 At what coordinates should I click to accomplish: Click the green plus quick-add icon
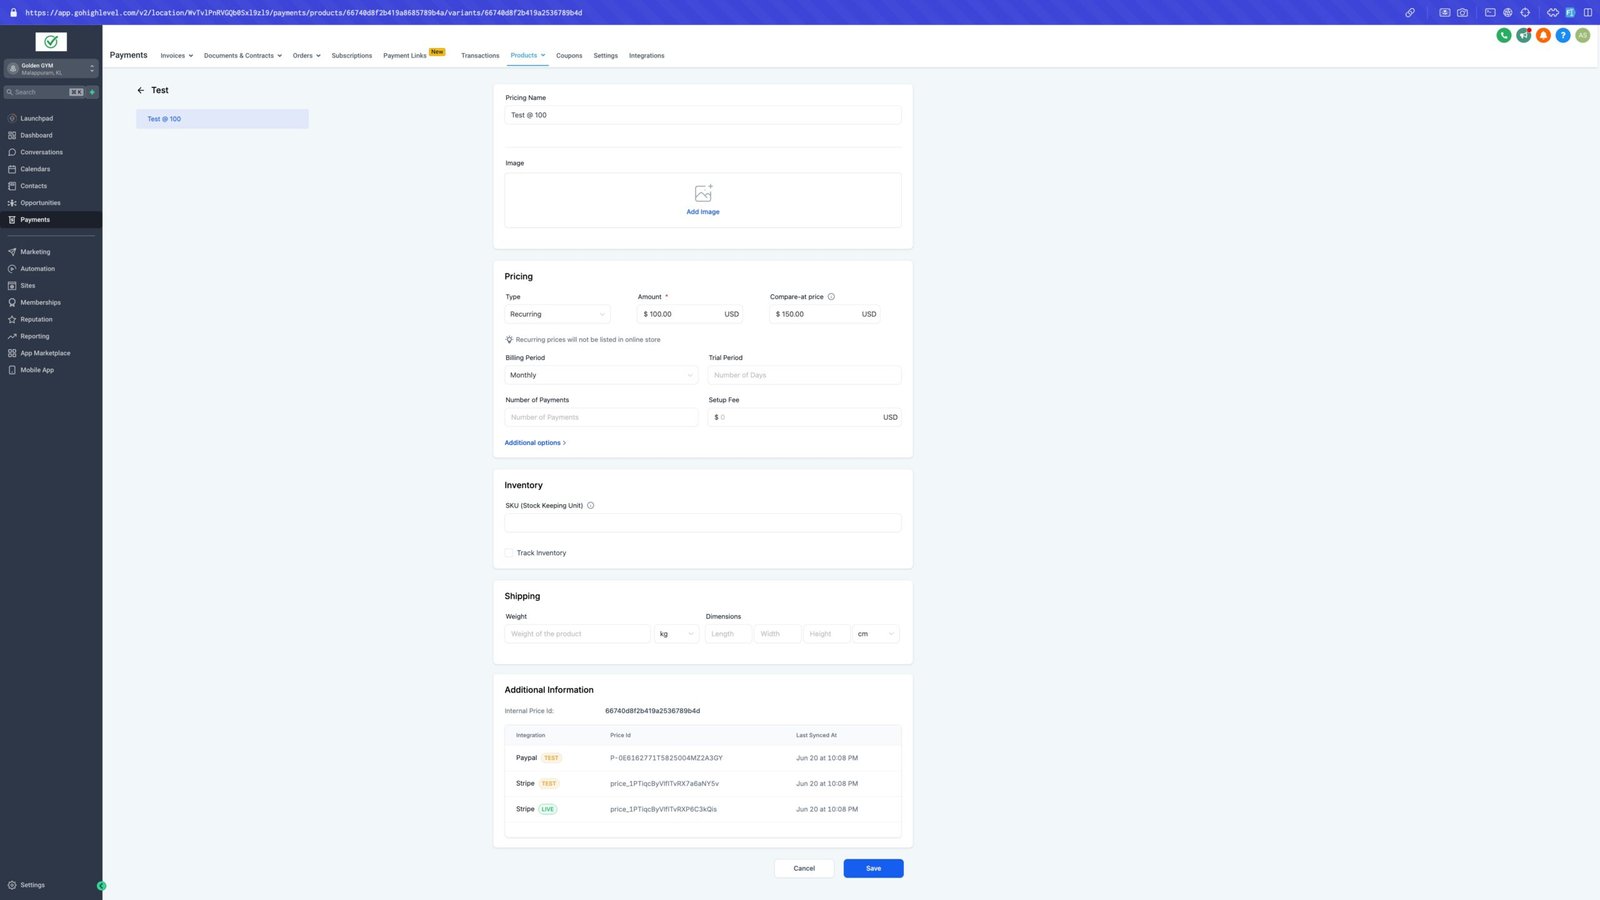[x=92, y=92]
